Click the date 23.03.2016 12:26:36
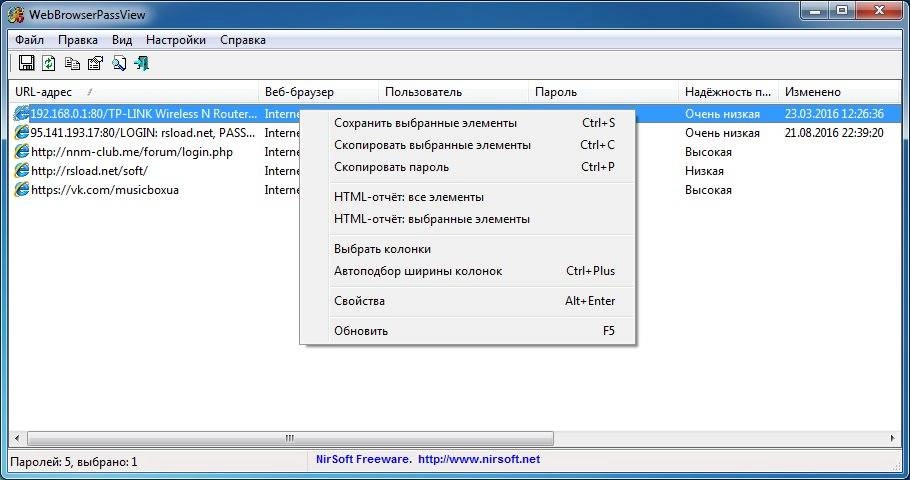 834,114
